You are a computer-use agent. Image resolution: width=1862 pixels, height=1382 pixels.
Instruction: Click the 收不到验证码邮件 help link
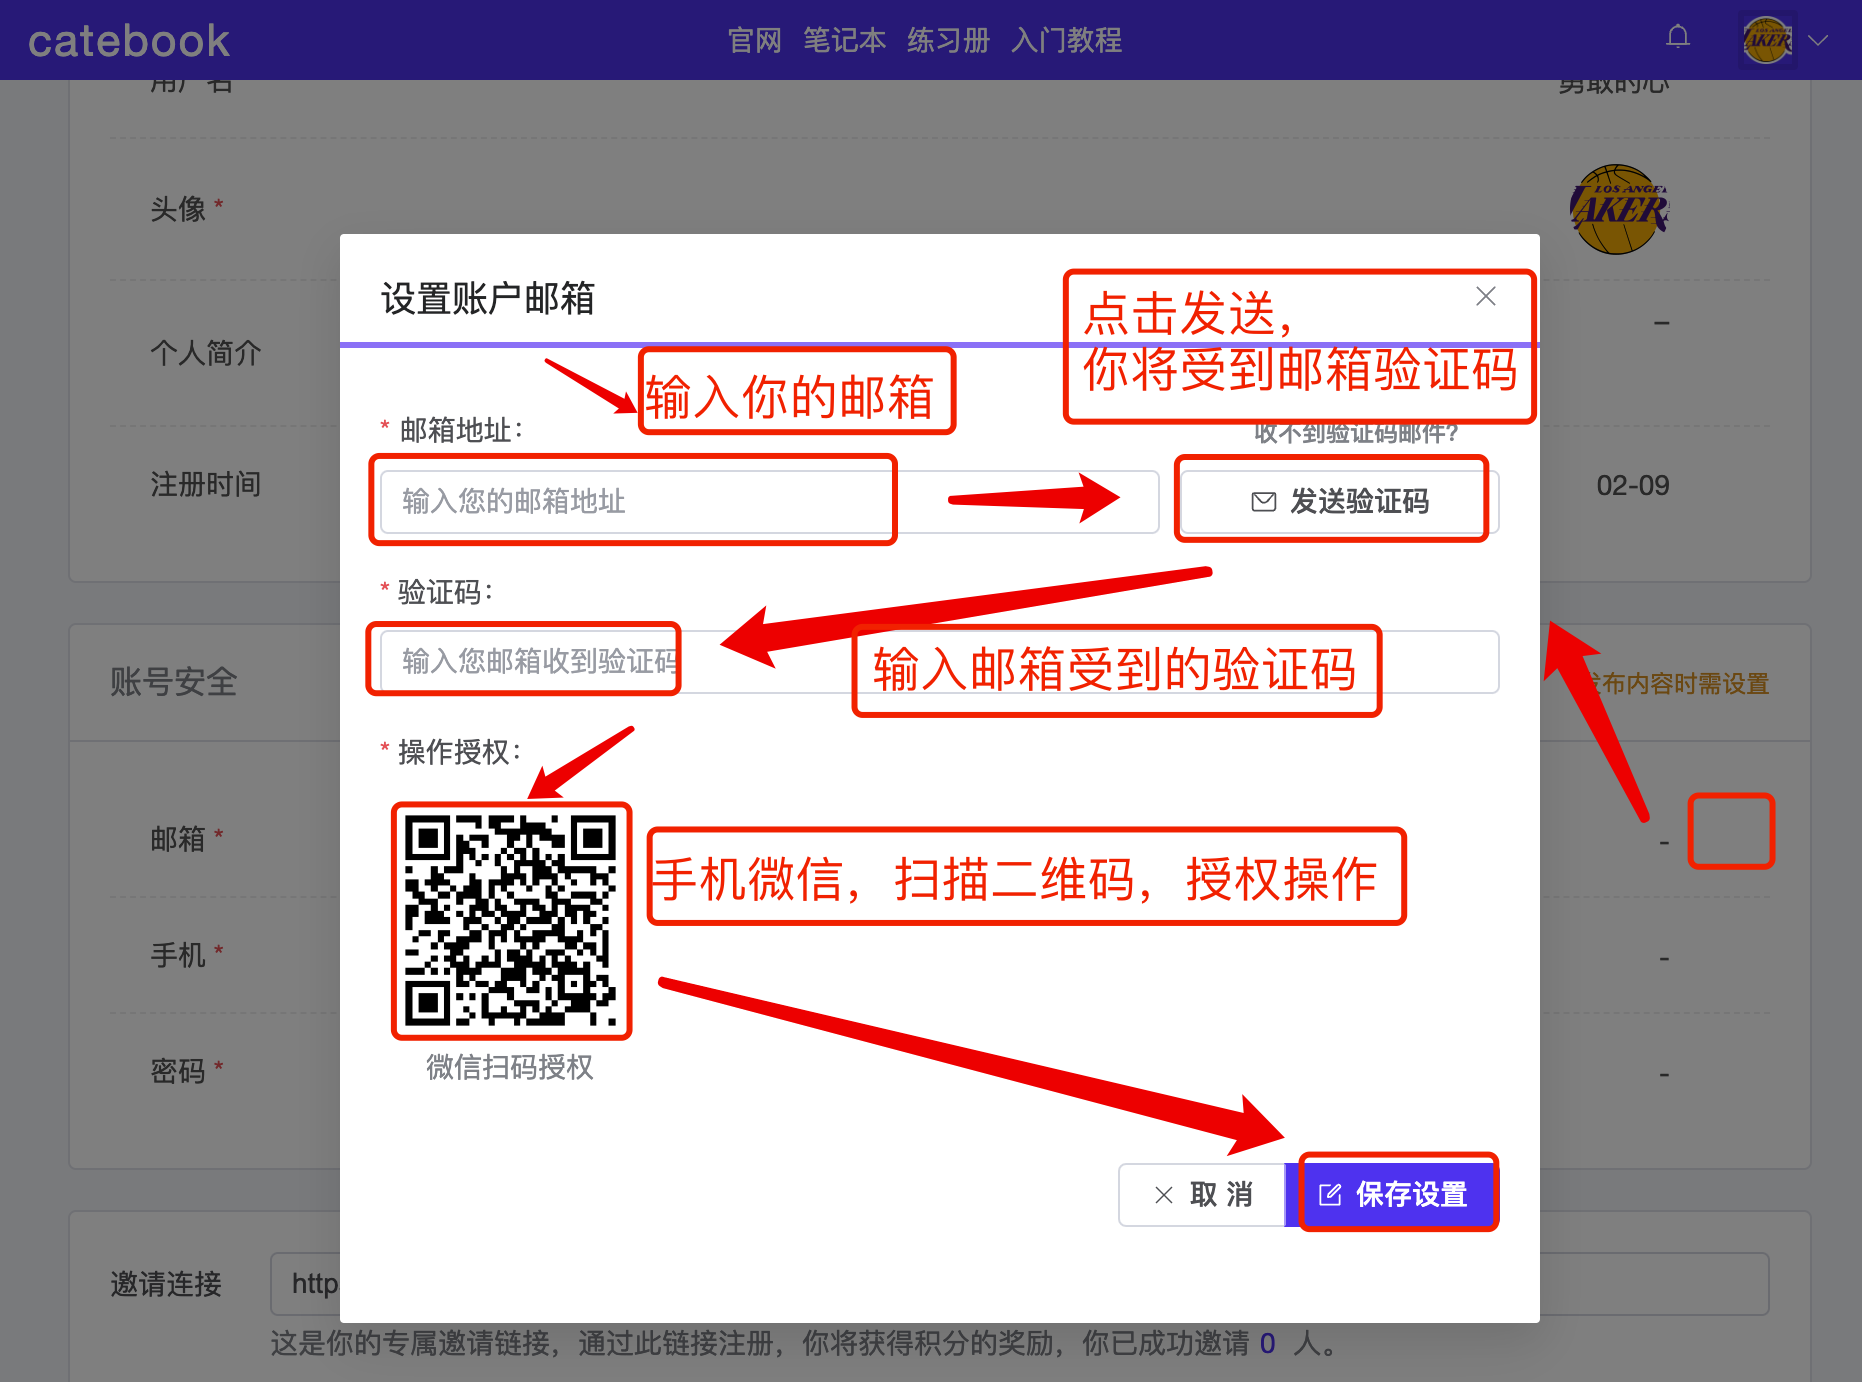[1356, 433]
